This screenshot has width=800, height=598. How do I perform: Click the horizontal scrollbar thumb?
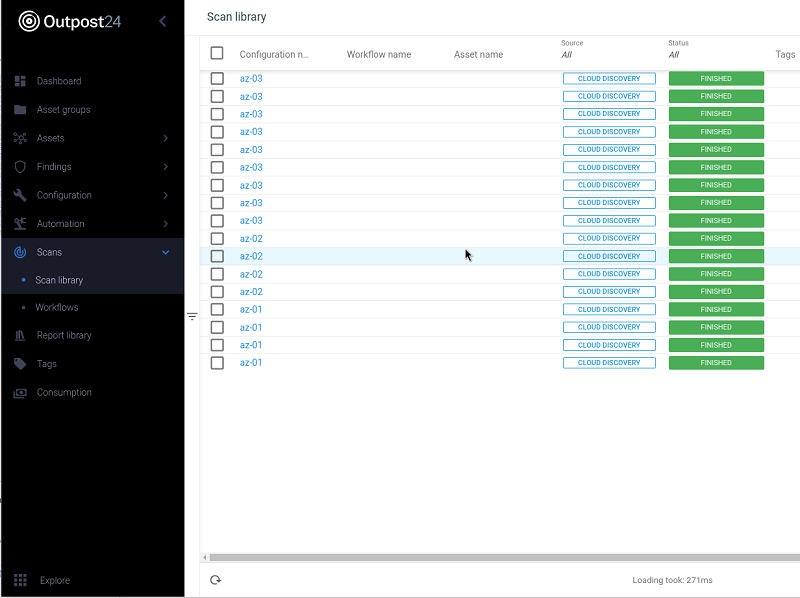click(x=505, y=557)
